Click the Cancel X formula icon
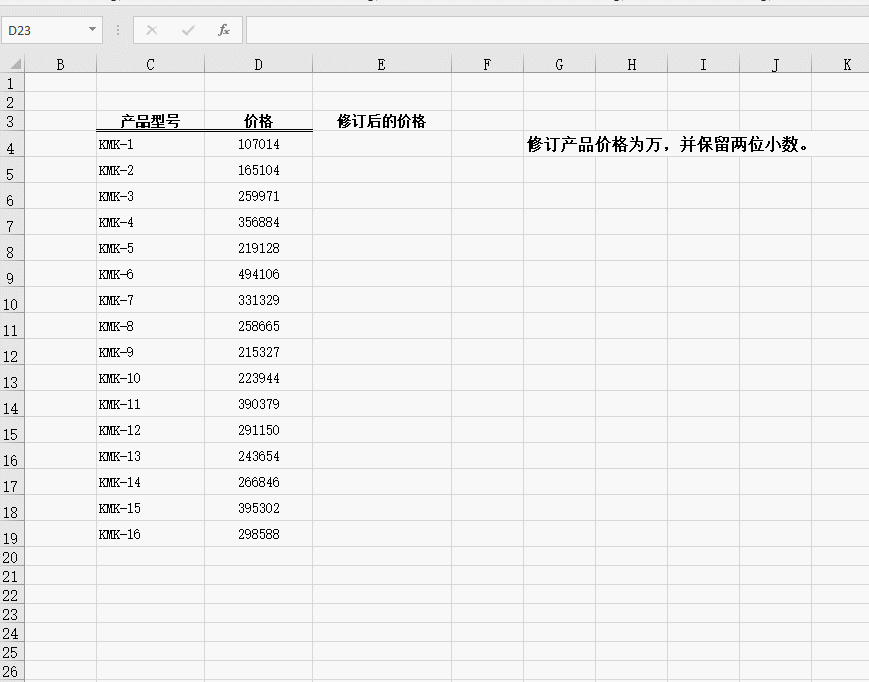869x682 pixels. click(x=151, y=30)
